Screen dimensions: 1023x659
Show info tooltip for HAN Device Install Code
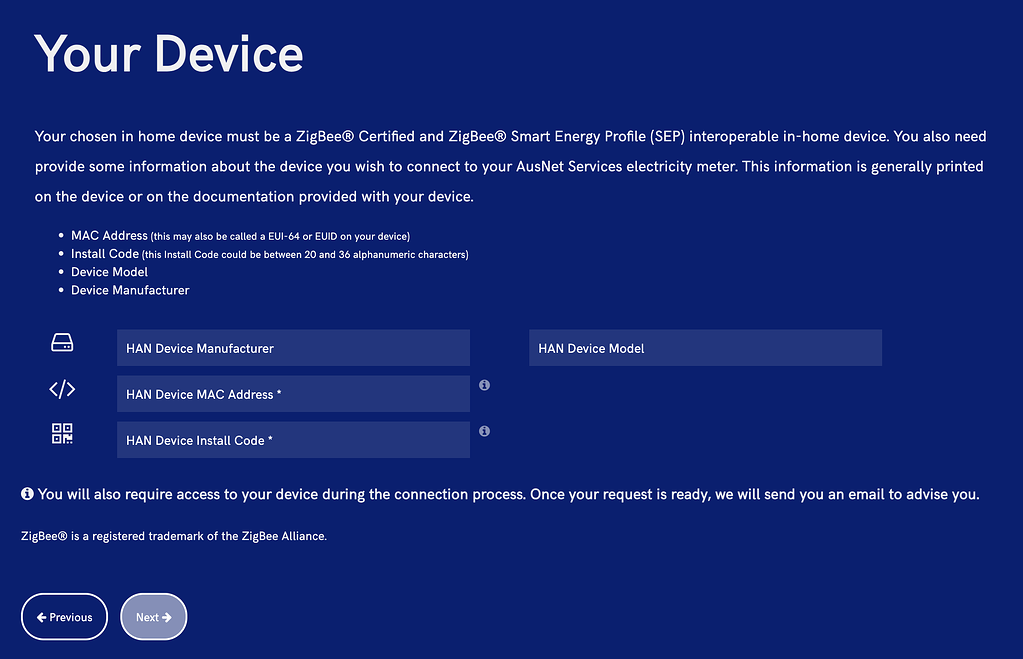click(x=484, y=431)
